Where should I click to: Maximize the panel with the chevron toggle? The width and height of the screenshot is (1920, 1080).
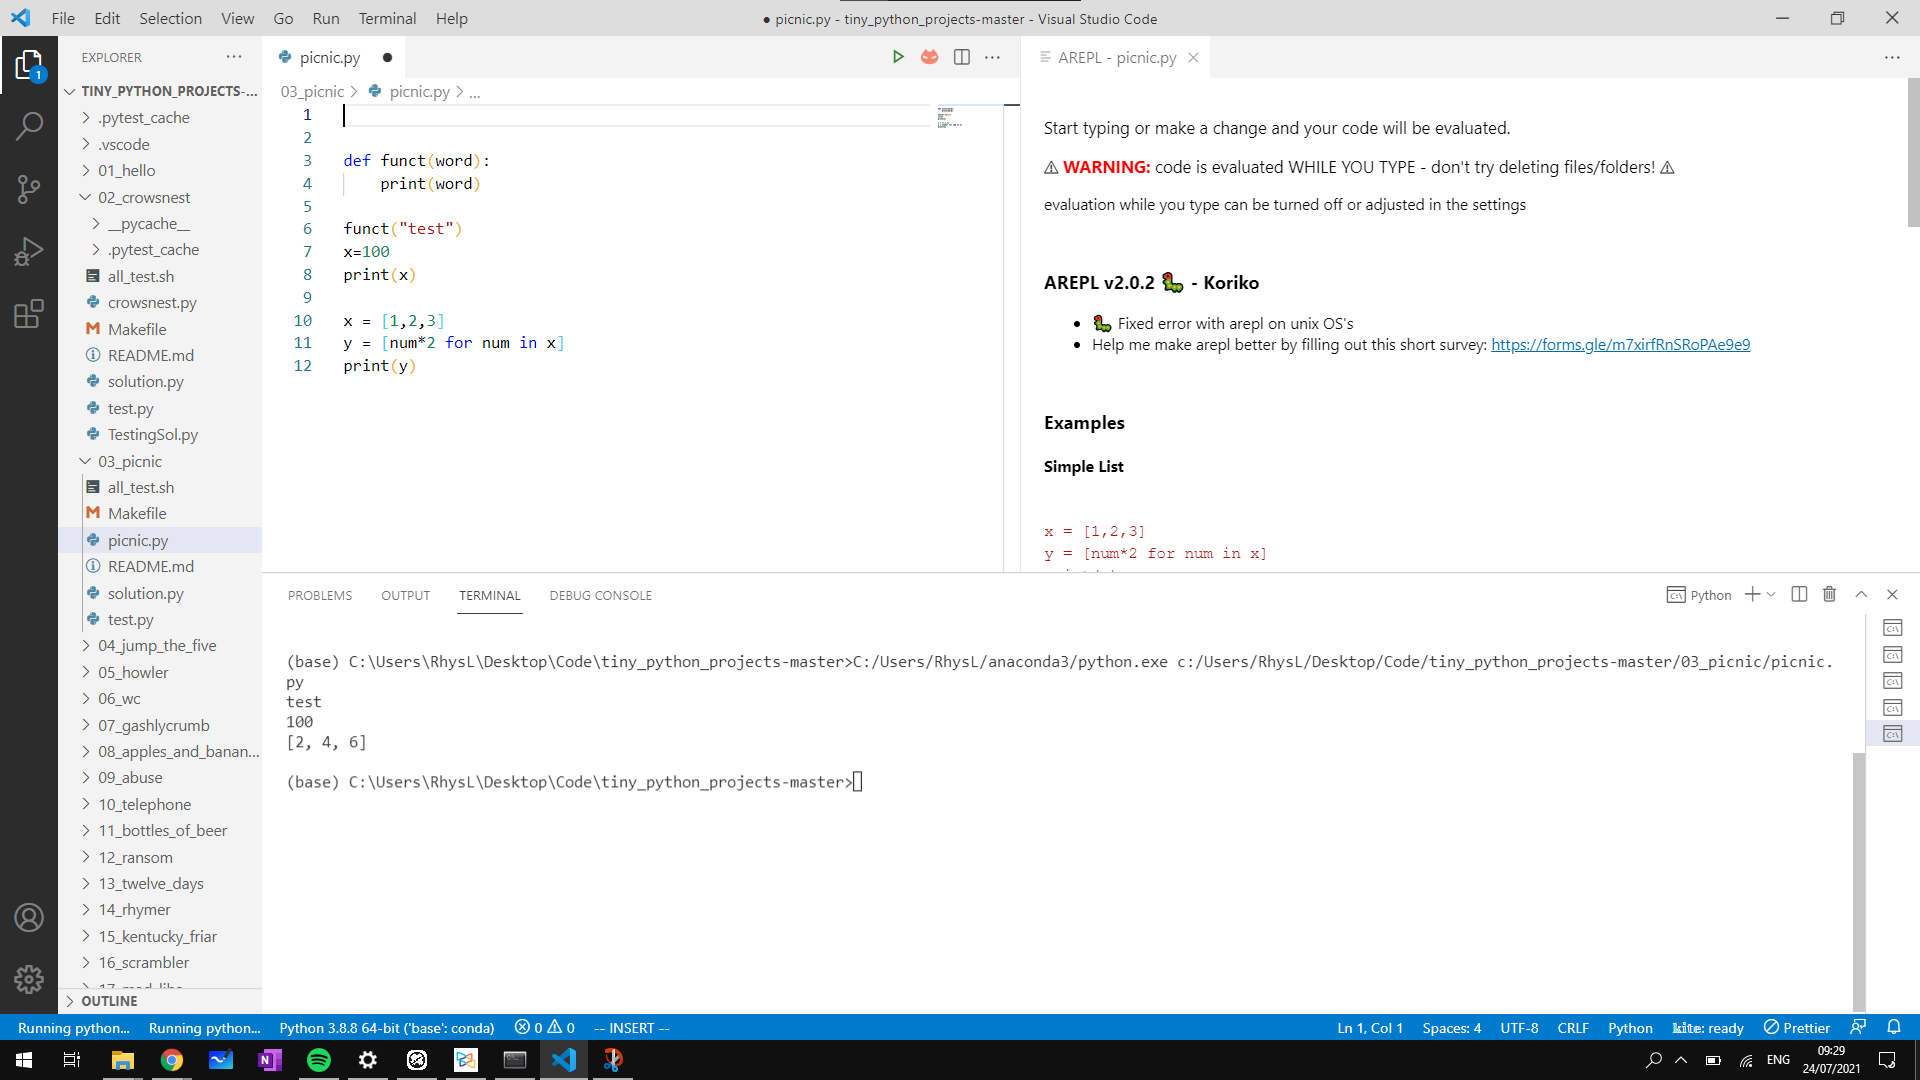[x=1861, y=594]
